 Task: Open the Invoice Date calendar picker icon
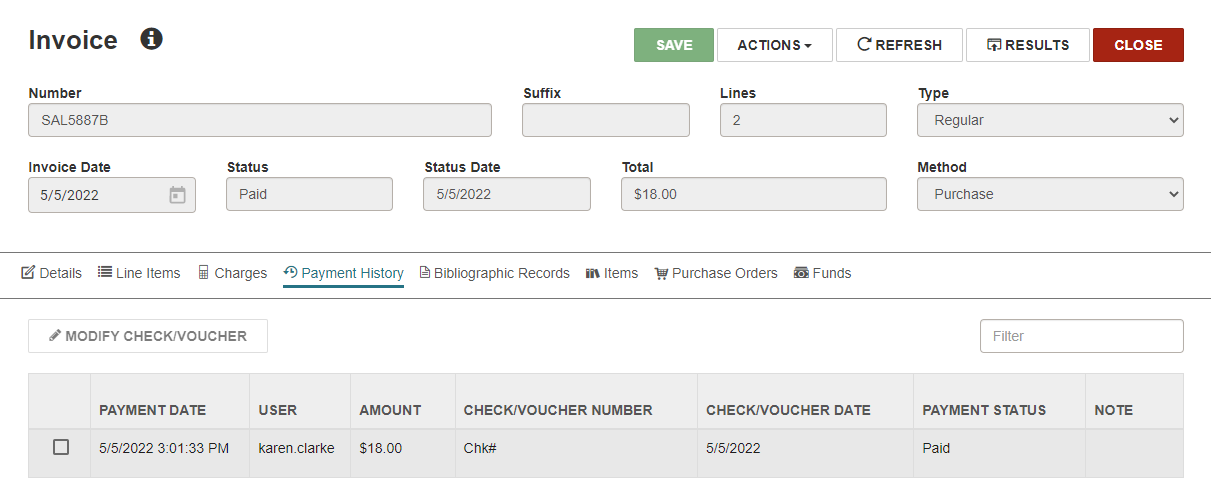click(x=177, y=195)
